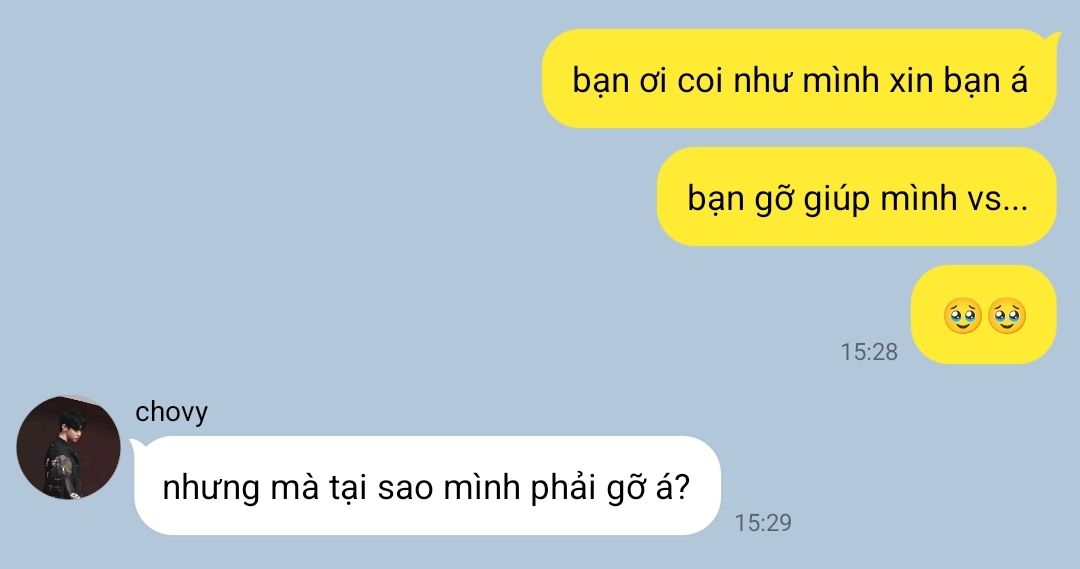Tap chovy's reply "nhưng mà tại sao mình phải gỡ á?"

(426, 486)
